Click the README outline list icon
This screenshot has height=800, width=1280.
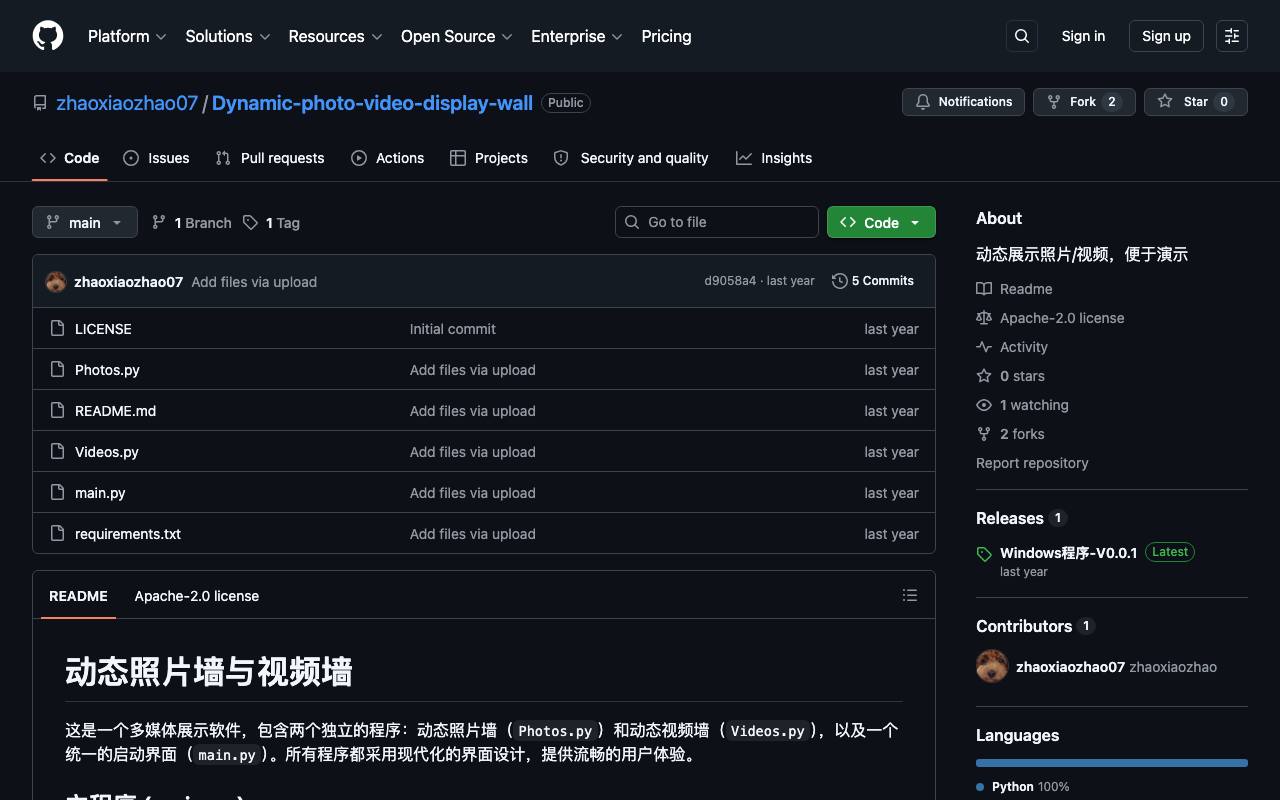point(910,595)
